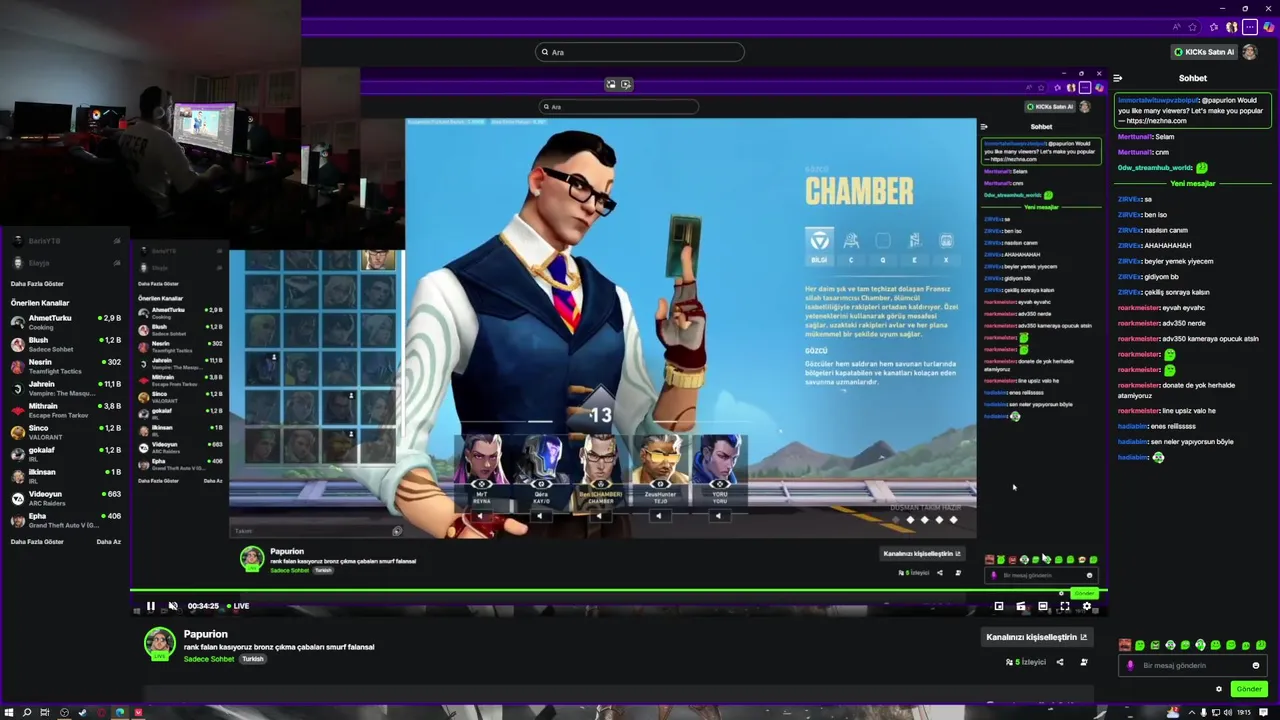Open ilkinsan channel in sidebar
The width and height of the screenshot is (1280, 720).
pyautogui.click(x=66, y=476)
